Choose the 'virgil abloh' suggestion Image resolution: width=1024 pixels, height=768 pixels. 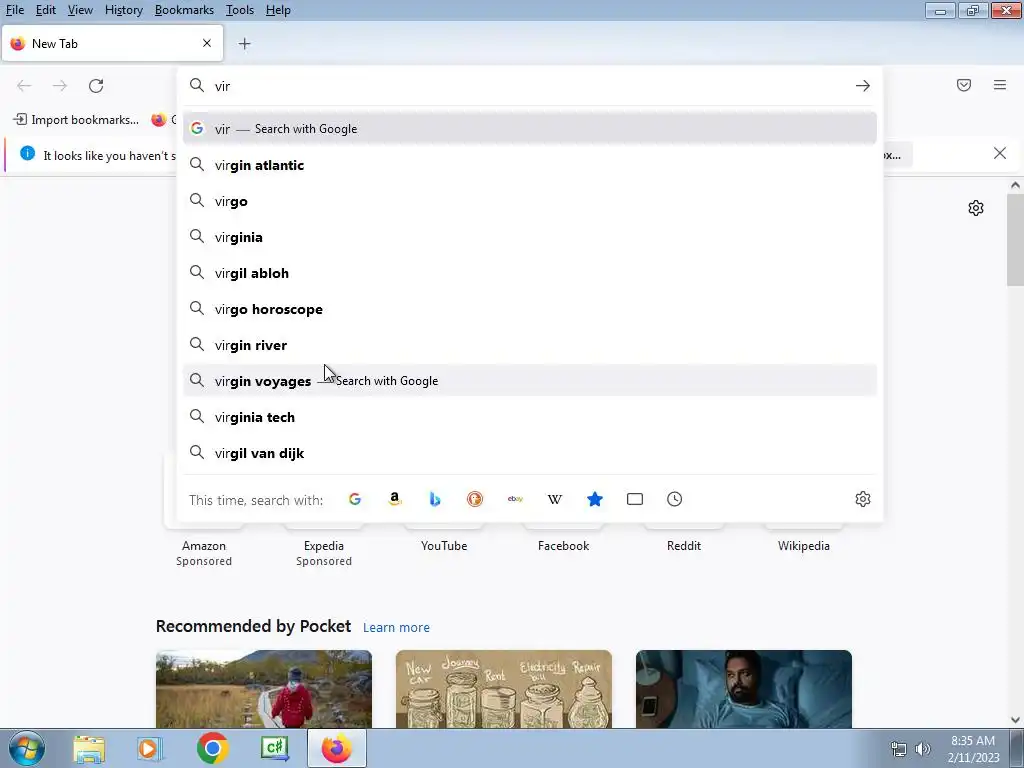point(530,273)
